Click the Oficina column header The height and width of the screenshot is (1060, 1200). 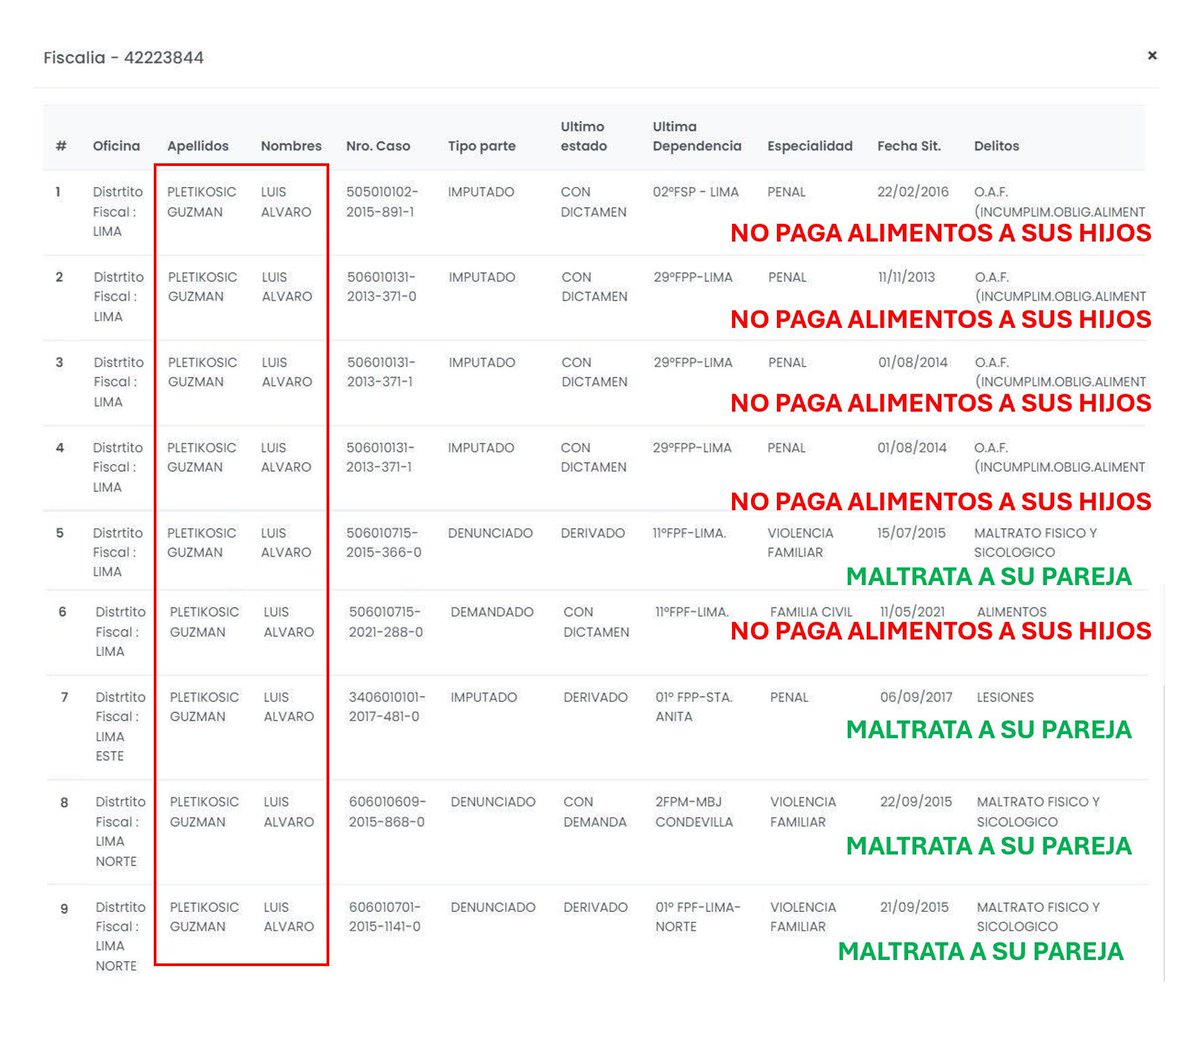tap(116, 146)
